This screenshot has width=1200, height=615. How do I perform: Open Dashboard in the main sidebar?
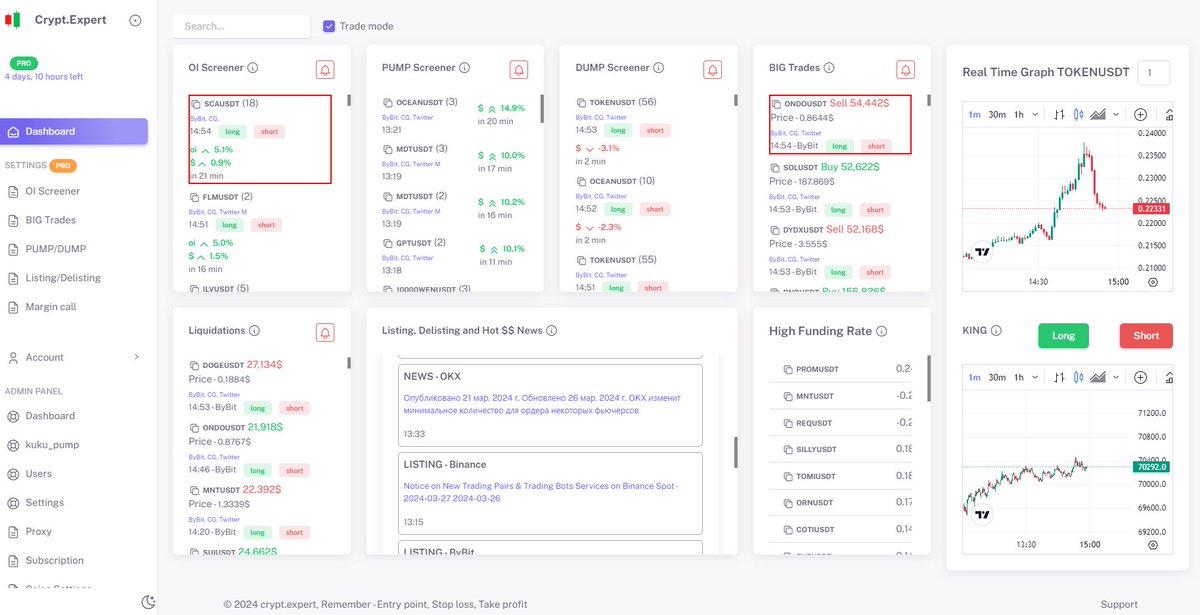click(x=74, y=131)
